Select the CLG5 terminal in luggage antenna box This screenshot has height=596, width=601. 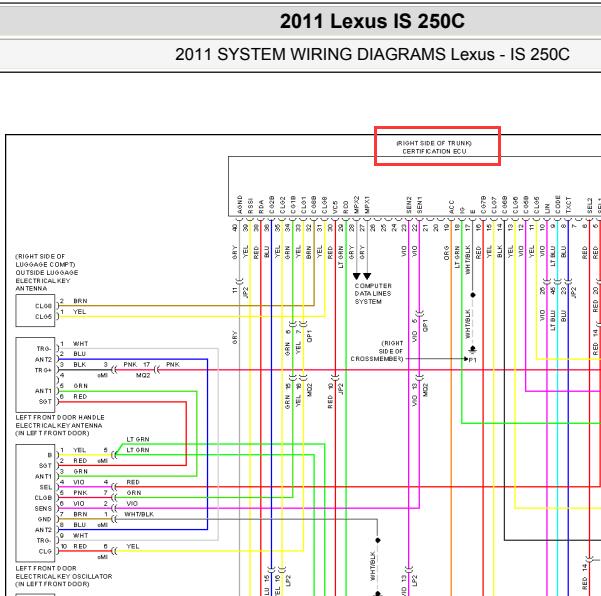[43, 317]
